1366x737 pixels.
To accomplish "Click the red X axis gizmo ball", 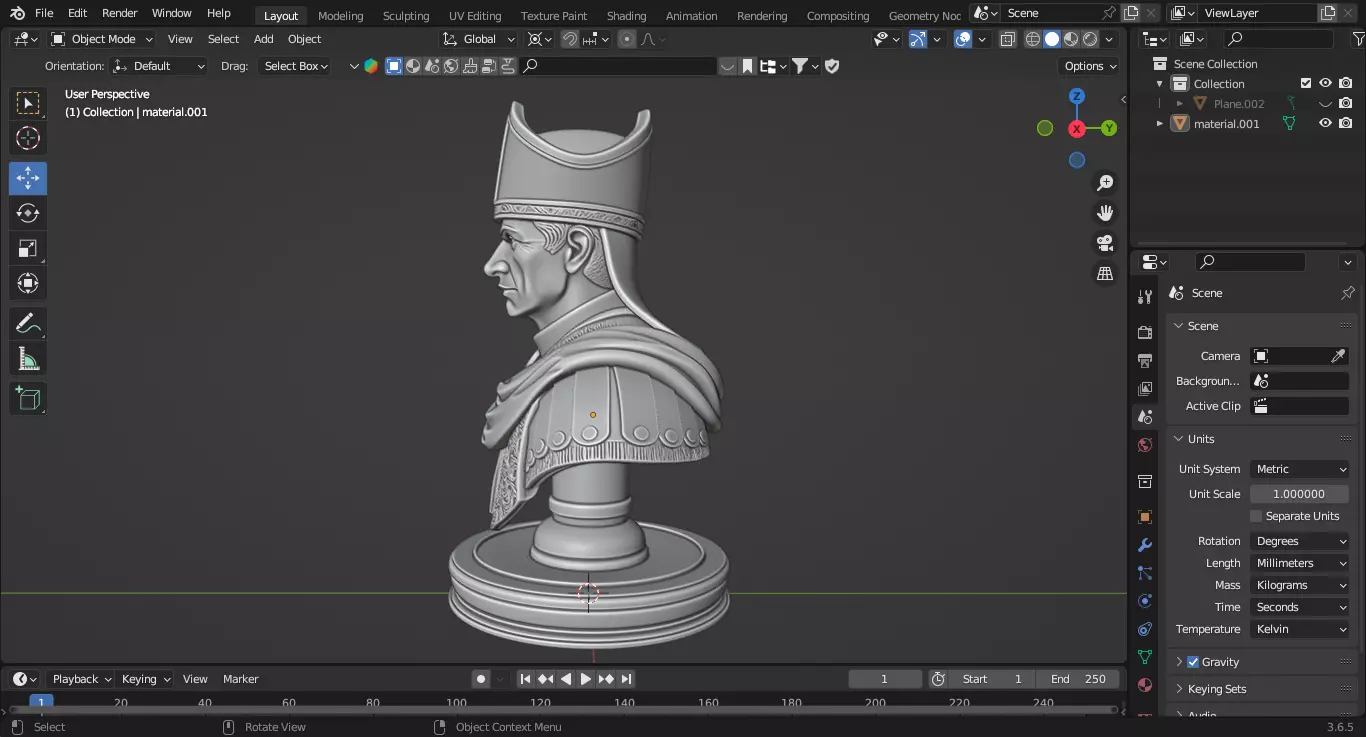I will (x=1077, y=129).
